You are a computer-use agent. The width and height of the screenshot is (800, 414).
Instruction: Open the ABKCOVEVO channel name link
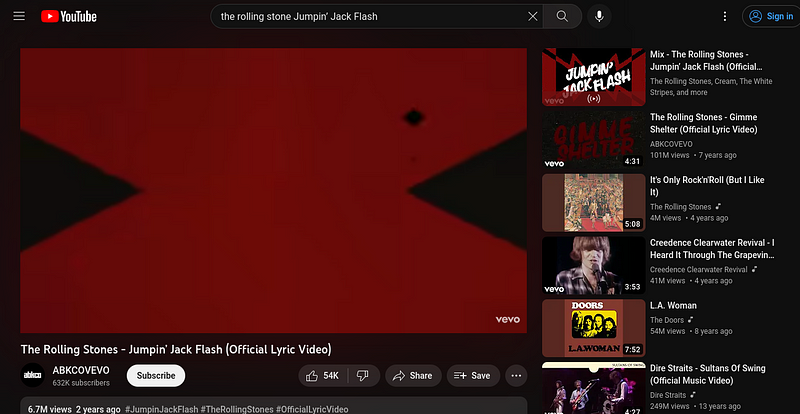81,370
